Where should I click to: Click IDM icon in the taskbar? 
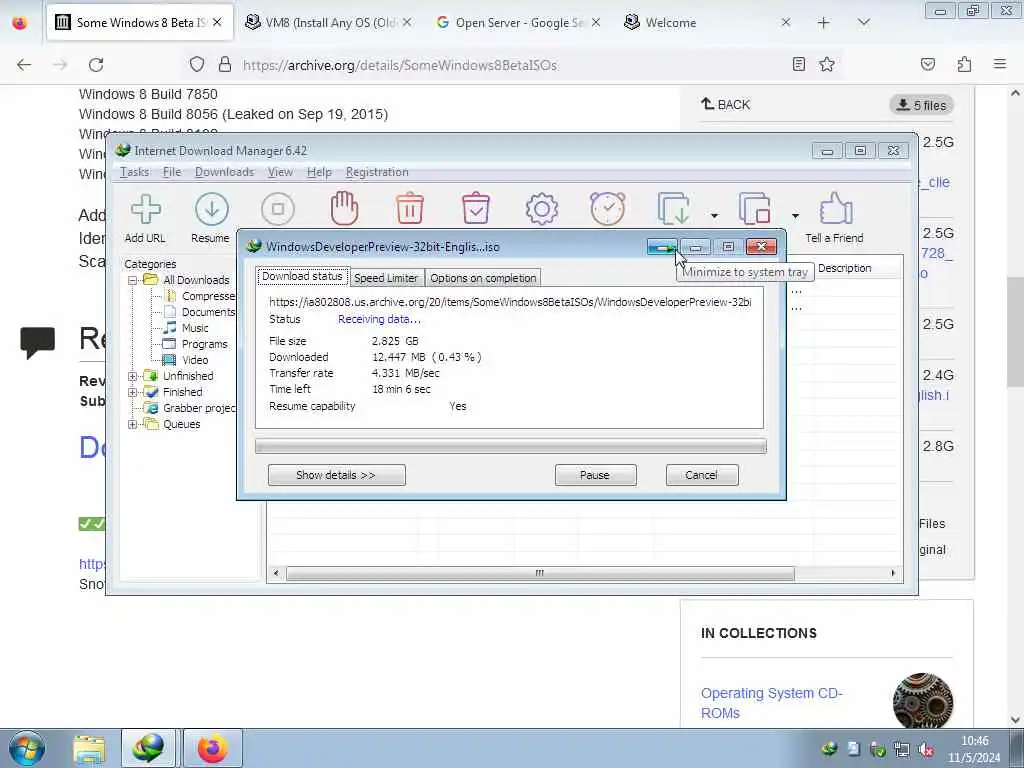coord(148,749)
